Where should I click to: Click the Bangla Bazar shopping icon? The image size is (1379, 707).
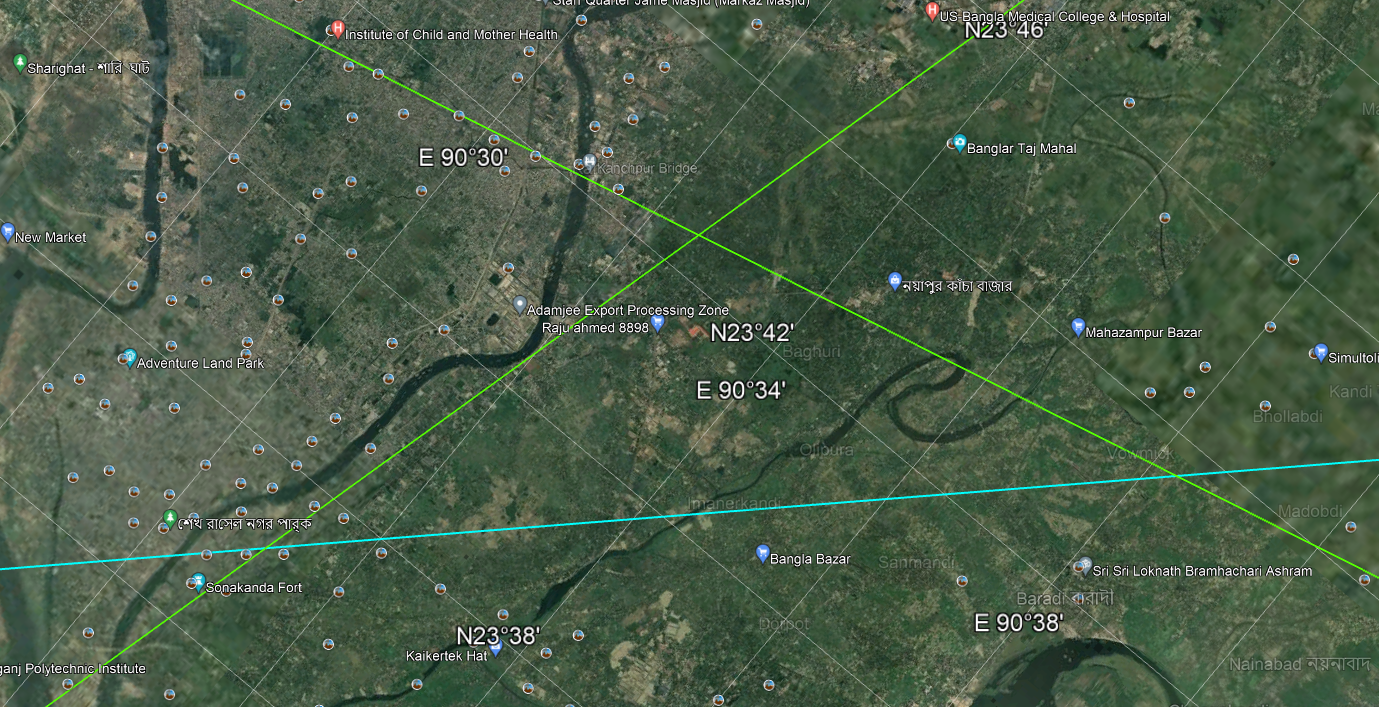pos(762,554)
